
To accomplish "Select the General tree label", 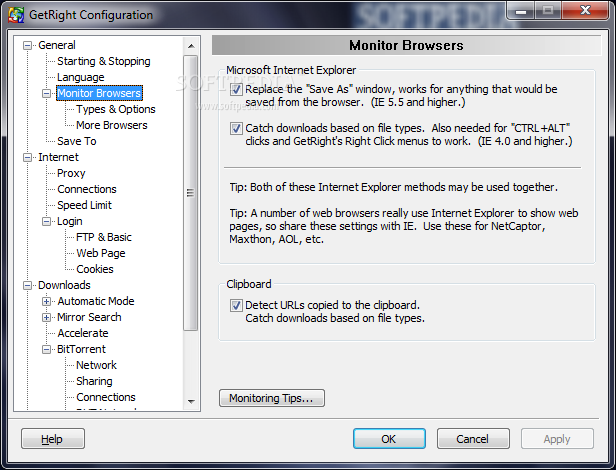I will click(x=57, y=45).
